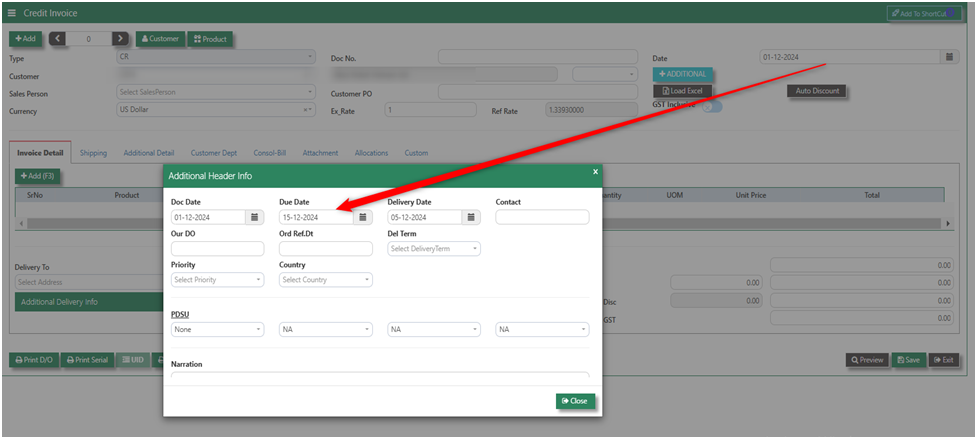Click the Delivery Date field 05-12-2024

click(x=425, y=217)
